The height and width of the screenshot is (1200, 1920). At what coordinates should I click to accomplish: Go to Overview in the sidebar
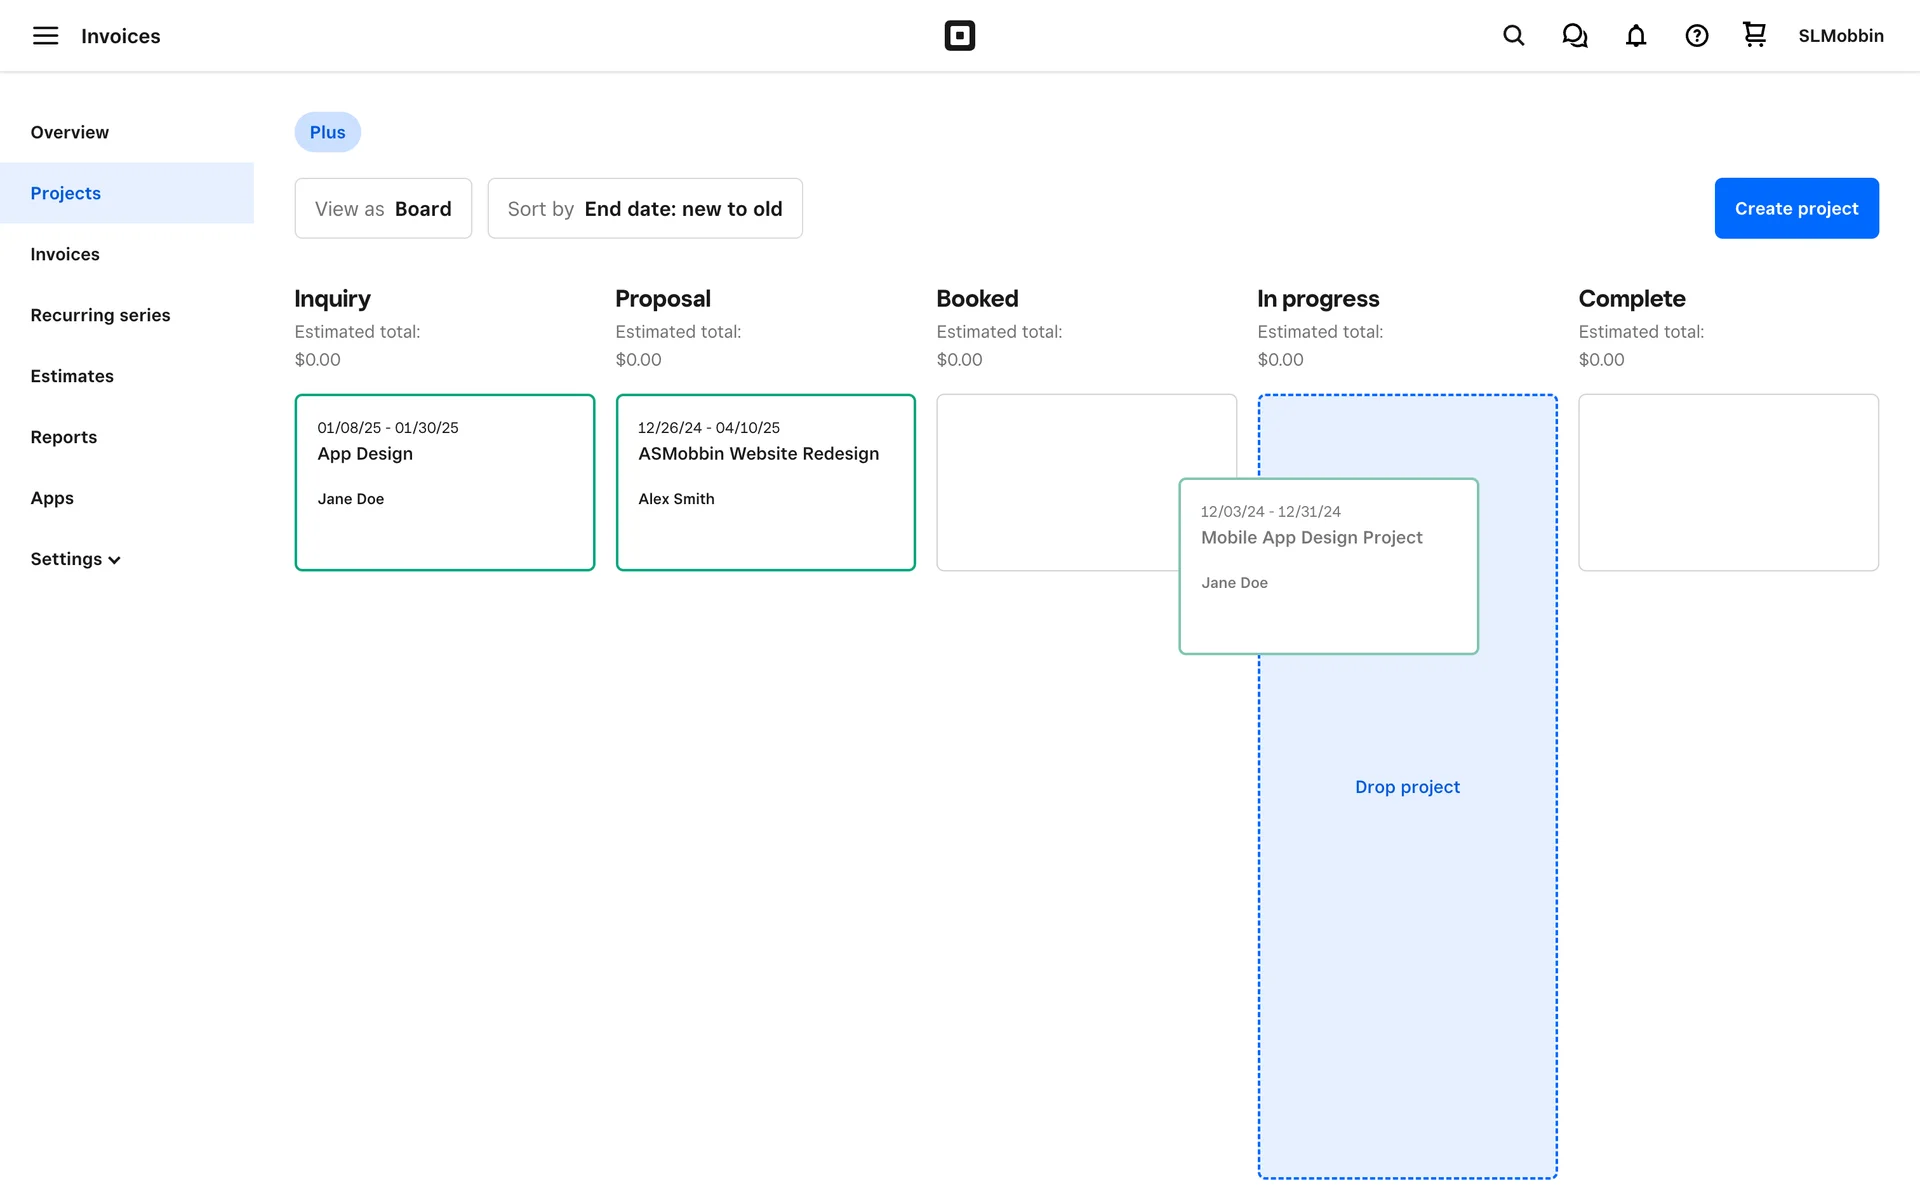tap(69, 132)
